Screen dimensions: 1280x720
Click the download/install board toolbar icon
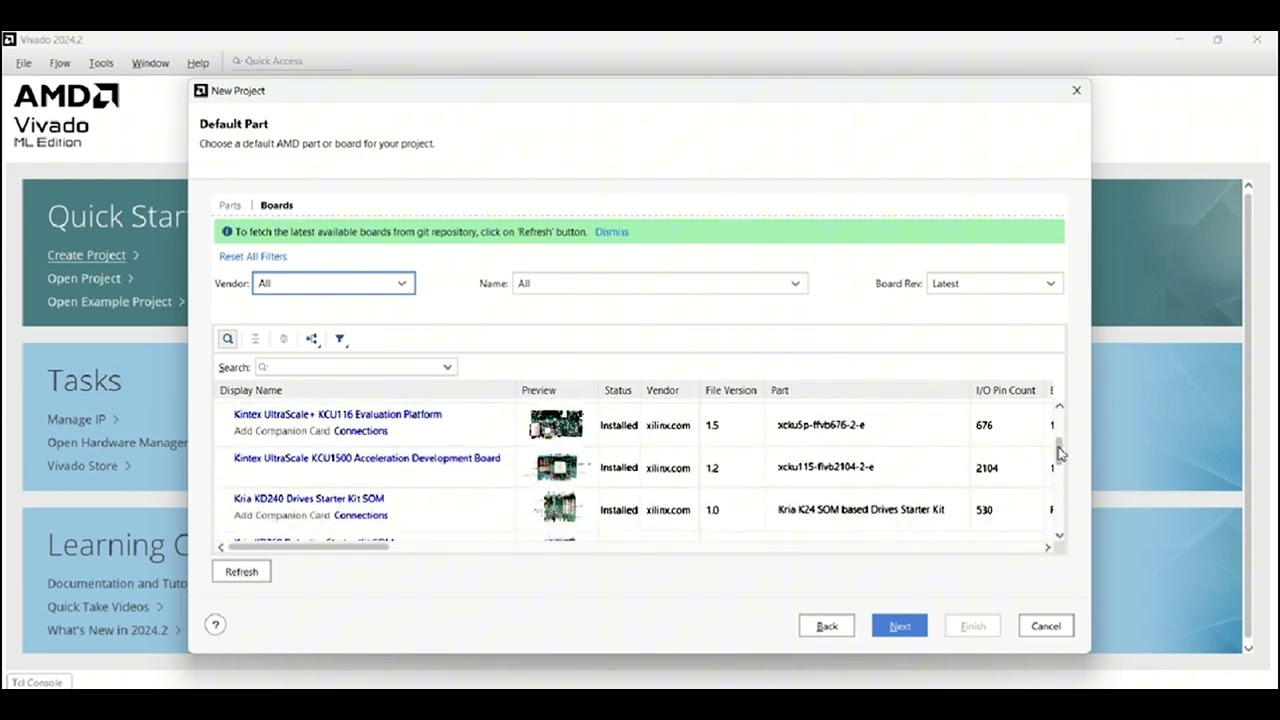click(283, 339)
